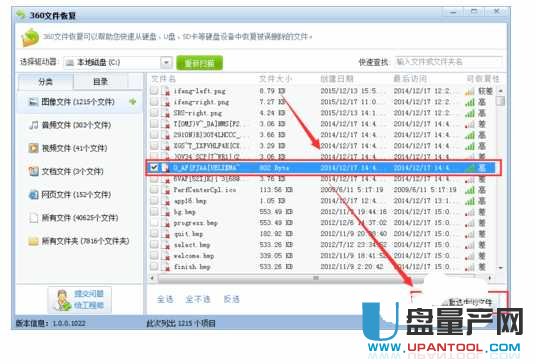The image size is (536, 364).
Task: Click the file icon of PerfCenterCpl.ico
Action: [165, 190]
